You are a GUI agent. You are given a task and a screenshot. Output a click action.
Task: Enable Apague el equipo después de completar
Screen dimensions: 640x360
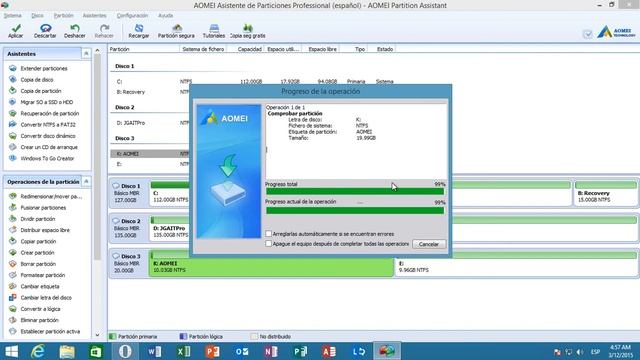269,244
